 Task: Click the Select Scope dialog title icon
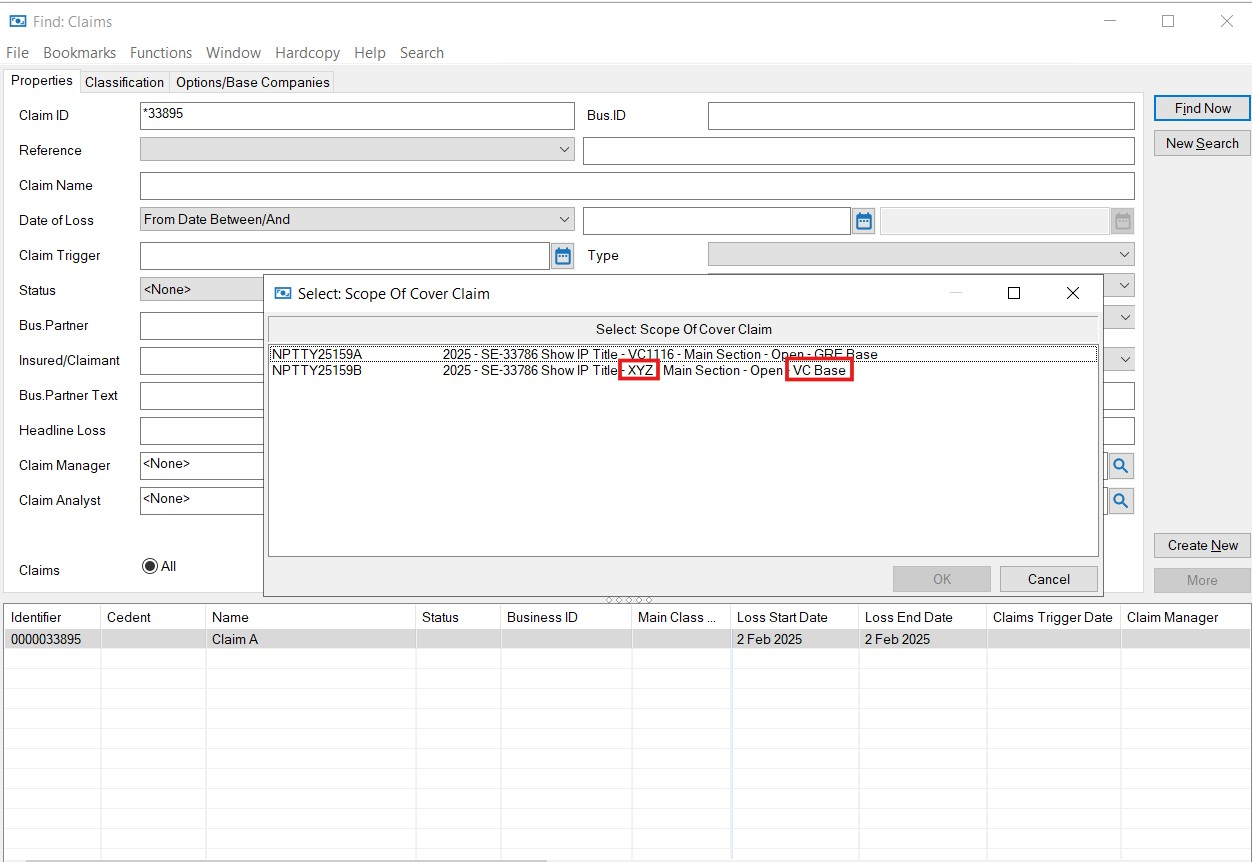coord(283,293)
